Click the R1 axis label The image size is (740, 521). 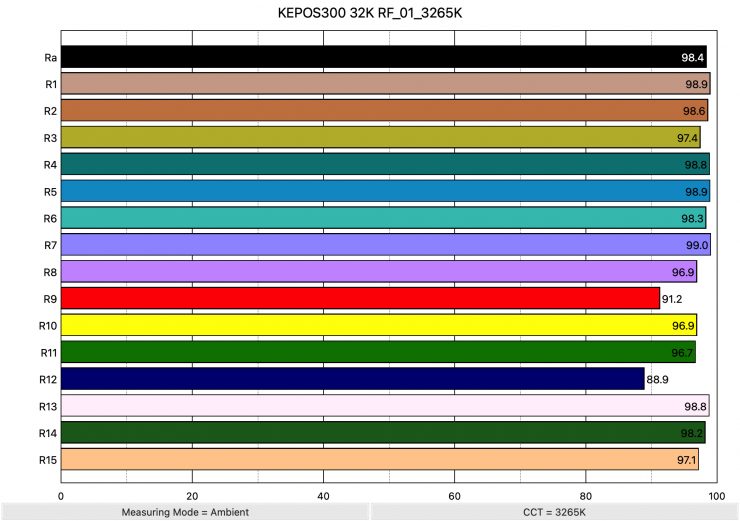pos(50,84)
